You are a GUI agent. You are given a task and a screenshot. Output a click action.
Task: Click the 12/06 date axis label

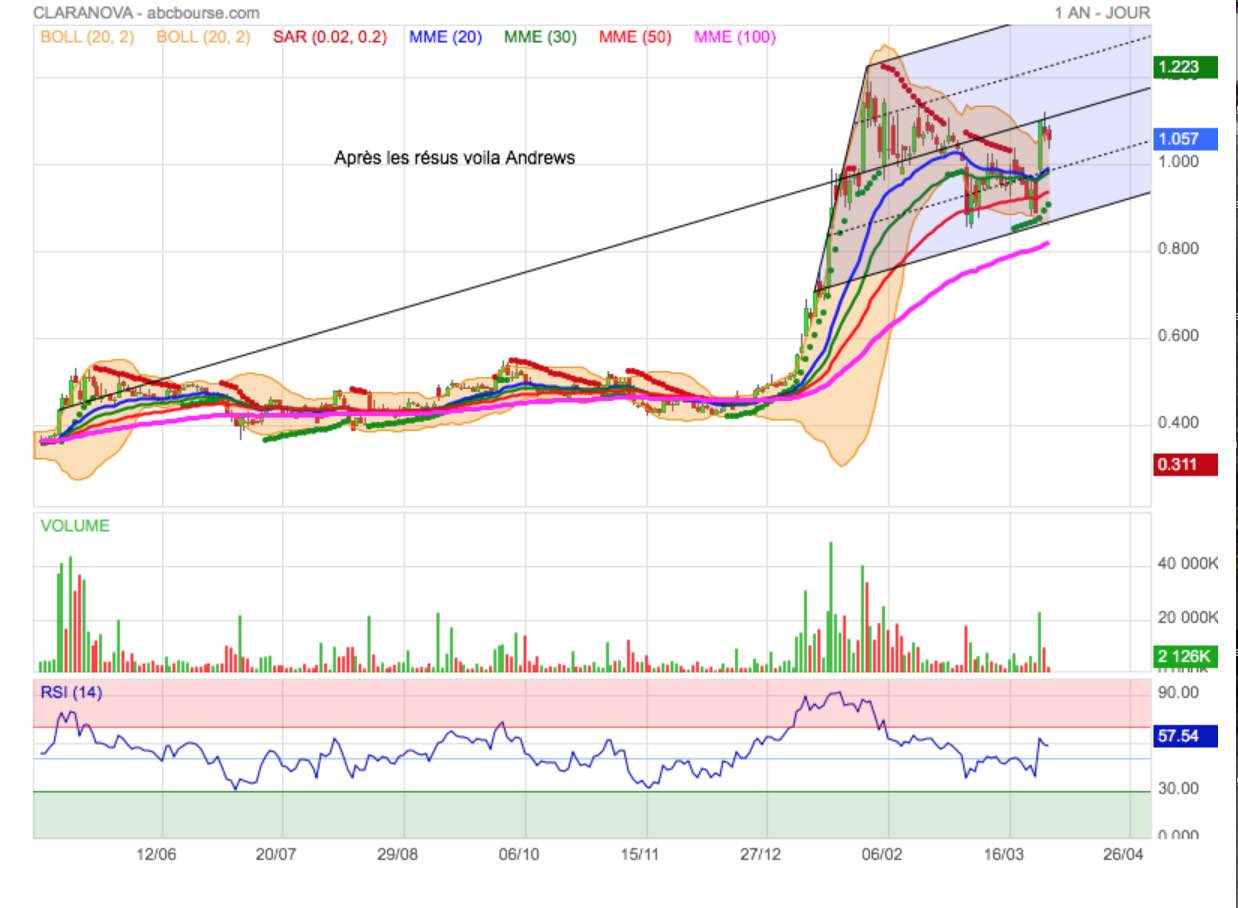[156, 855]
